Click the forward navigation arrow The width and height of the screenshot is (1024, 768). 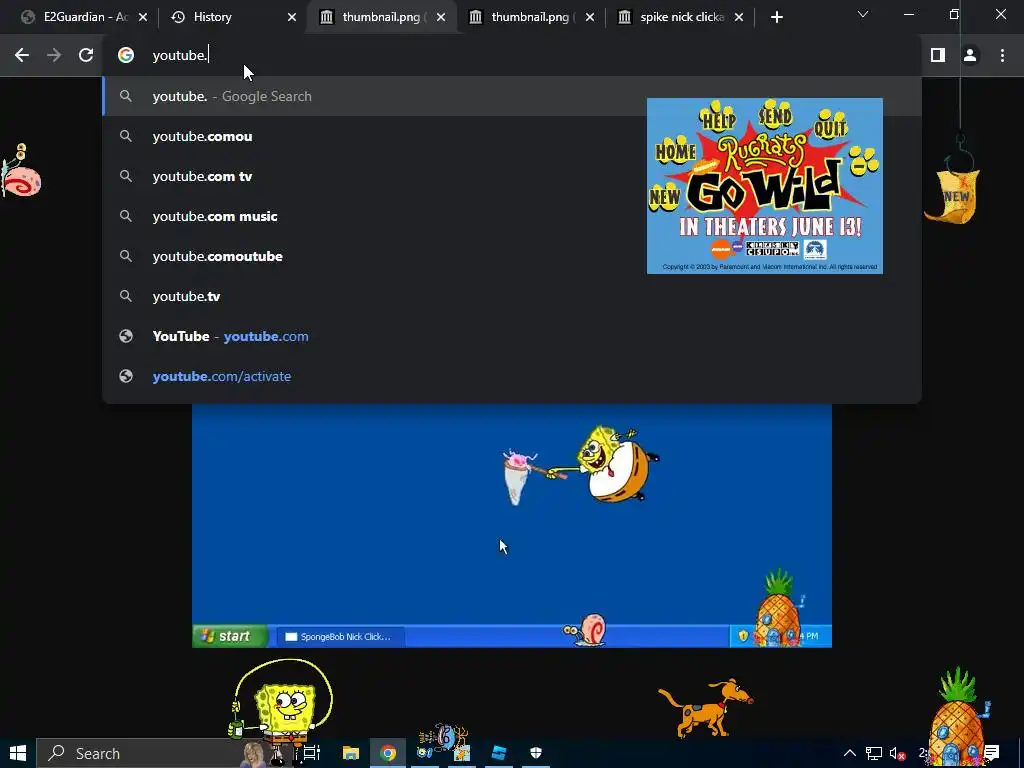coord(54,56)
